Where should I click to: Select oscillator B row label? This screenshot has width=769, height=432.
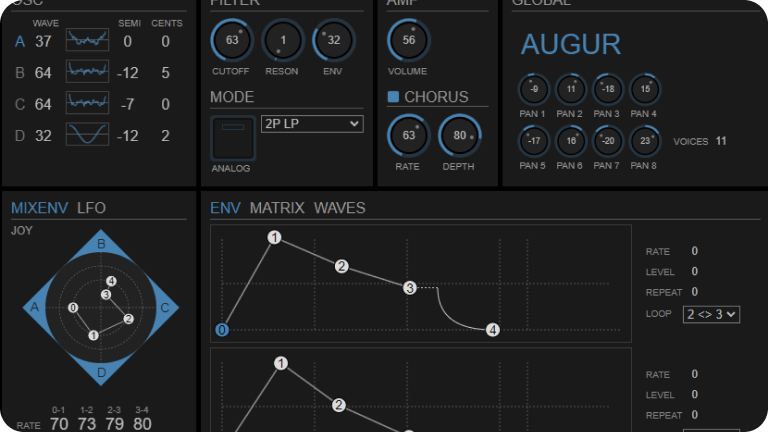pyautogui.click(x=20, y=73)
